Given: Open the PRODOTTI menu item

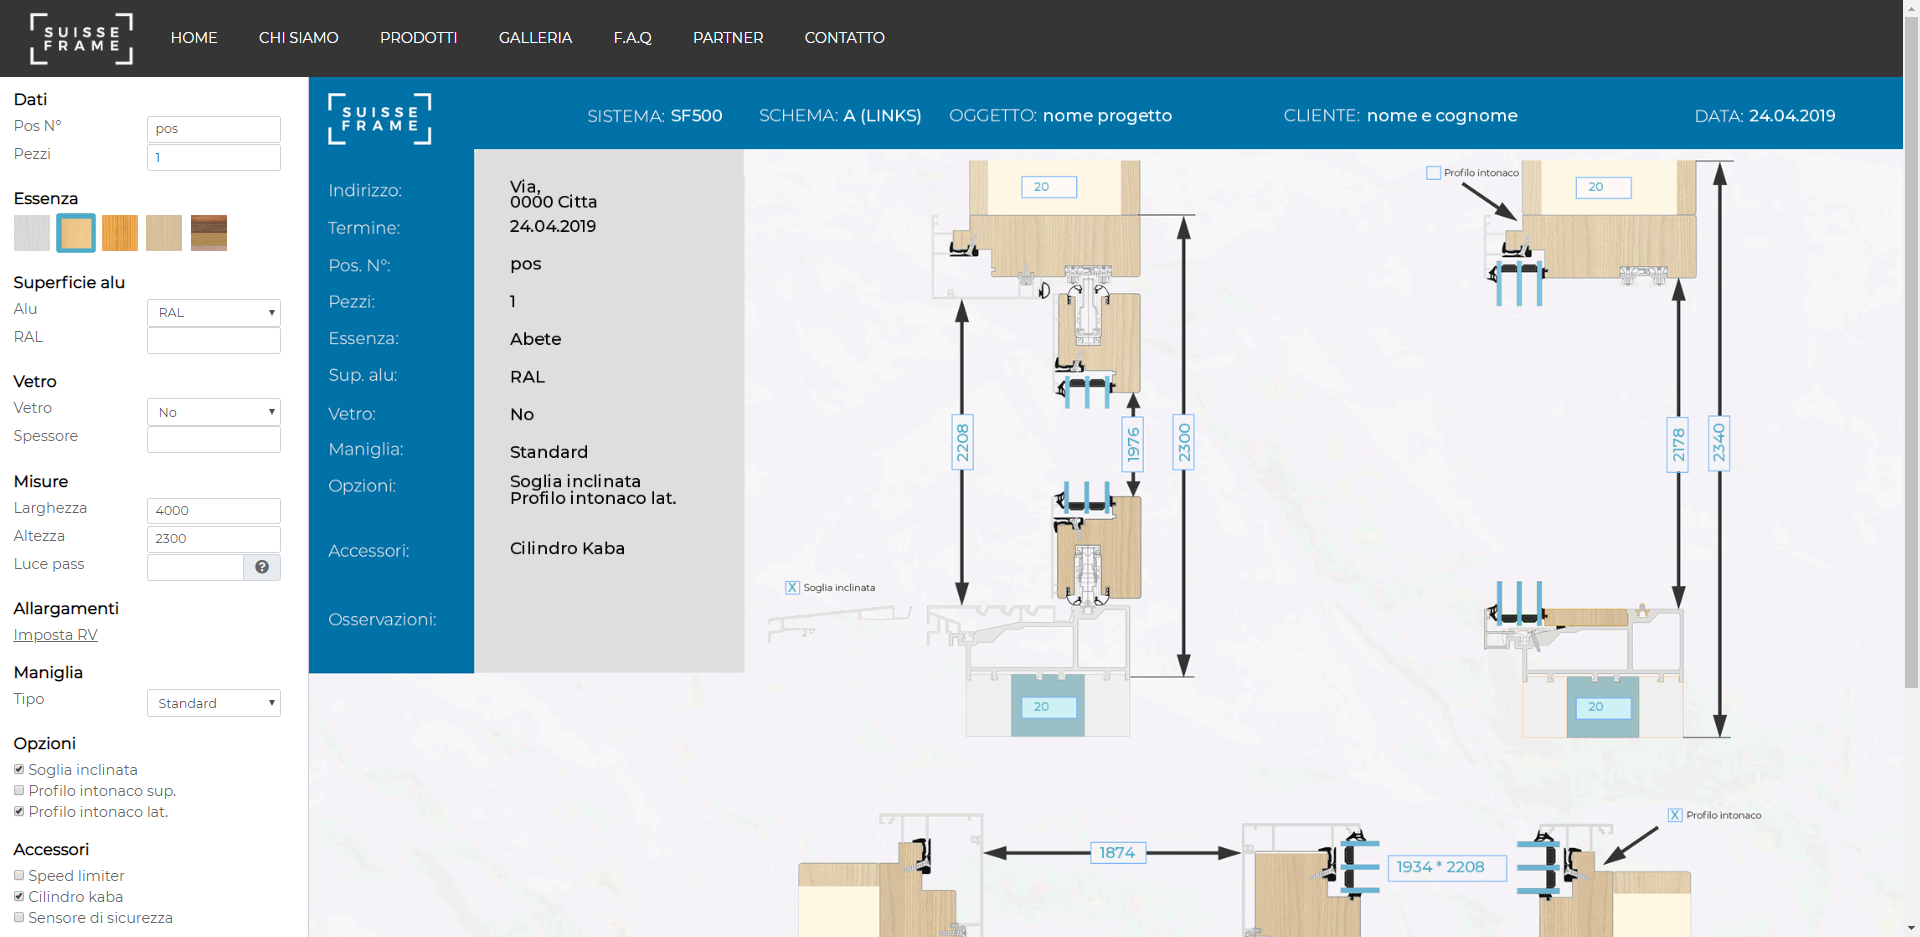Looking at the screenshot, I should point(418,38).
